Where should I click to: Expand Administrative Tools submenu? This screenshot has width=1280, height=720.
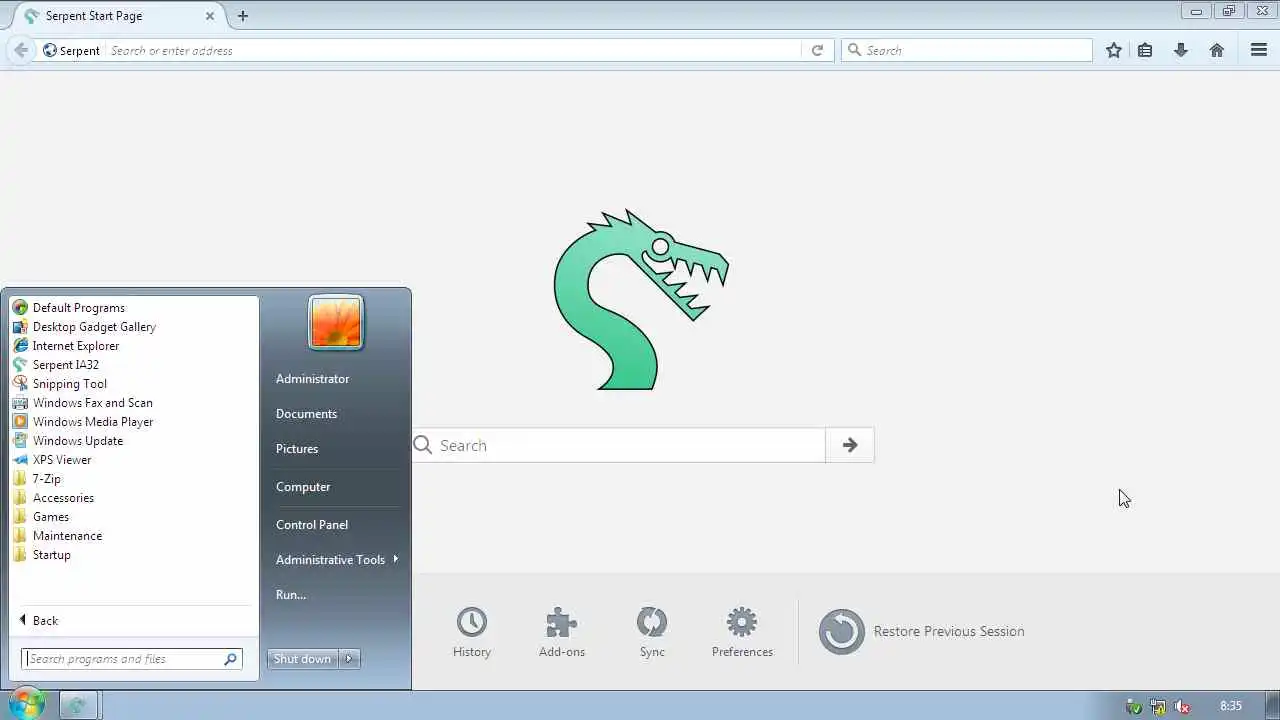click(336, 560)
